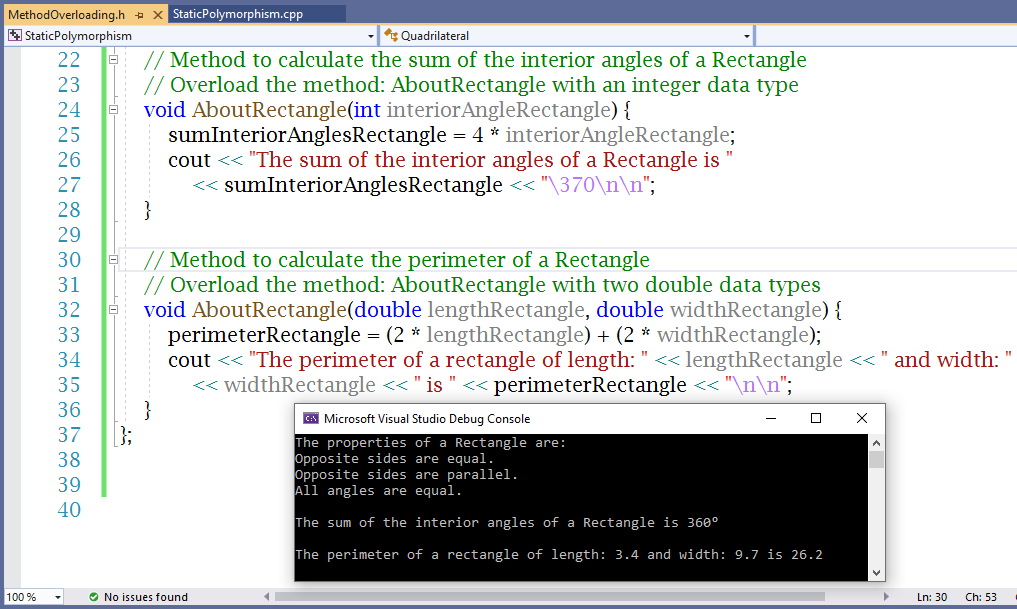Click the Quadrilateral class icon in navigation bar
1017x609 pixels.
pos(391,36)
